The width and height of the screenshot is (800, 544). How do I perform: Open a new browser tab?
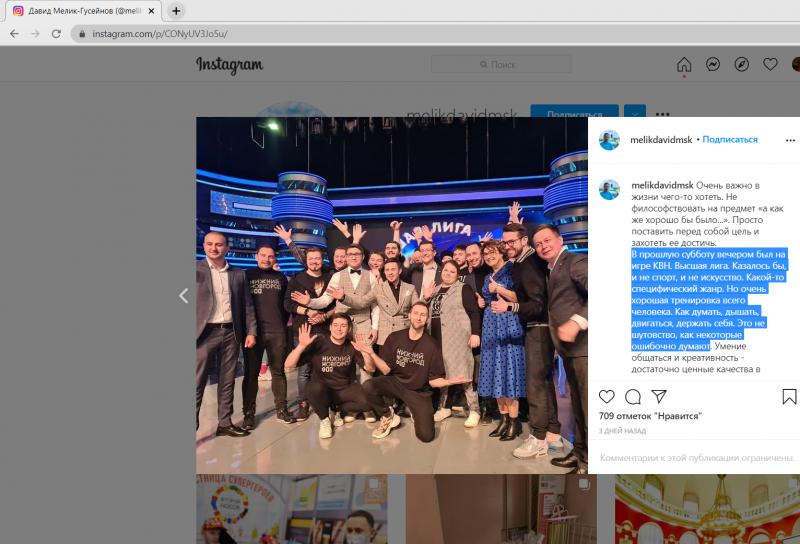[176, 11]
